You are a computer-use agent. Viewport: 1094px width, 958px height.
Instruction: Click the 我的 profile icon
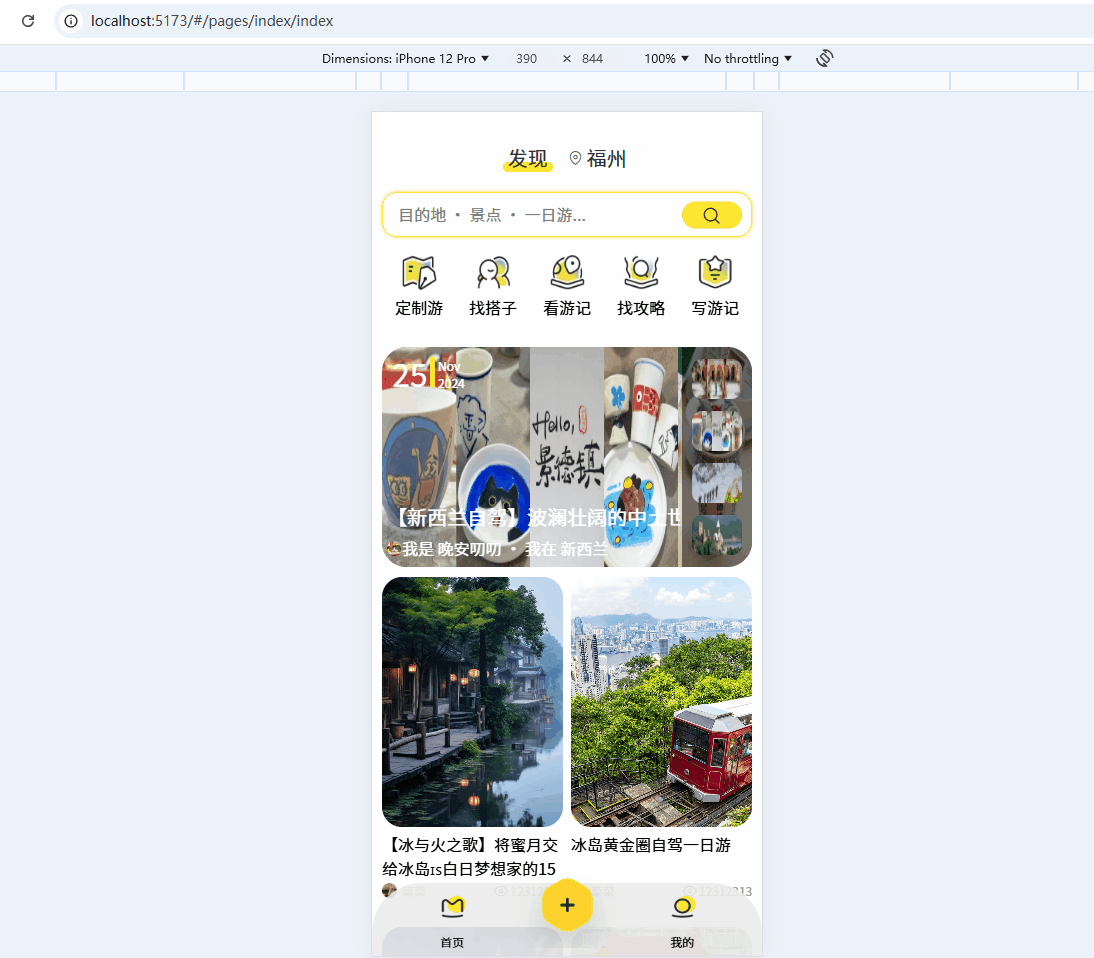[x=682, y=906]
